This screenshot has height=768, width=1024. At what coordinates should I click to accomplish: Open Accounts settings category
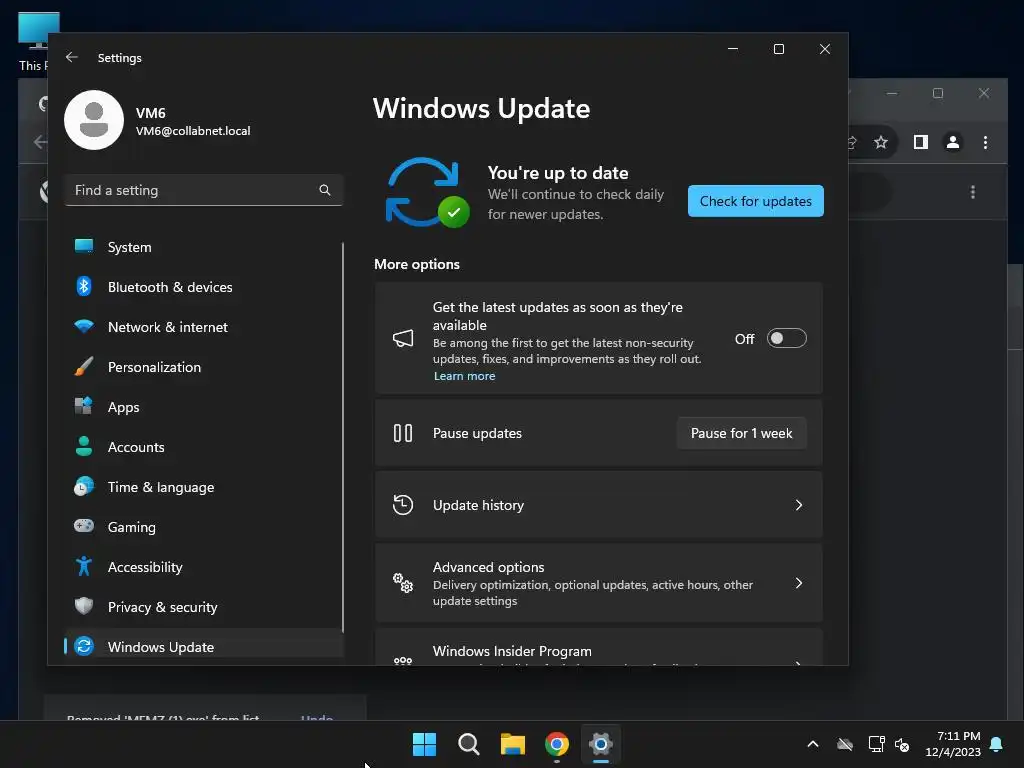coord(204,447)
